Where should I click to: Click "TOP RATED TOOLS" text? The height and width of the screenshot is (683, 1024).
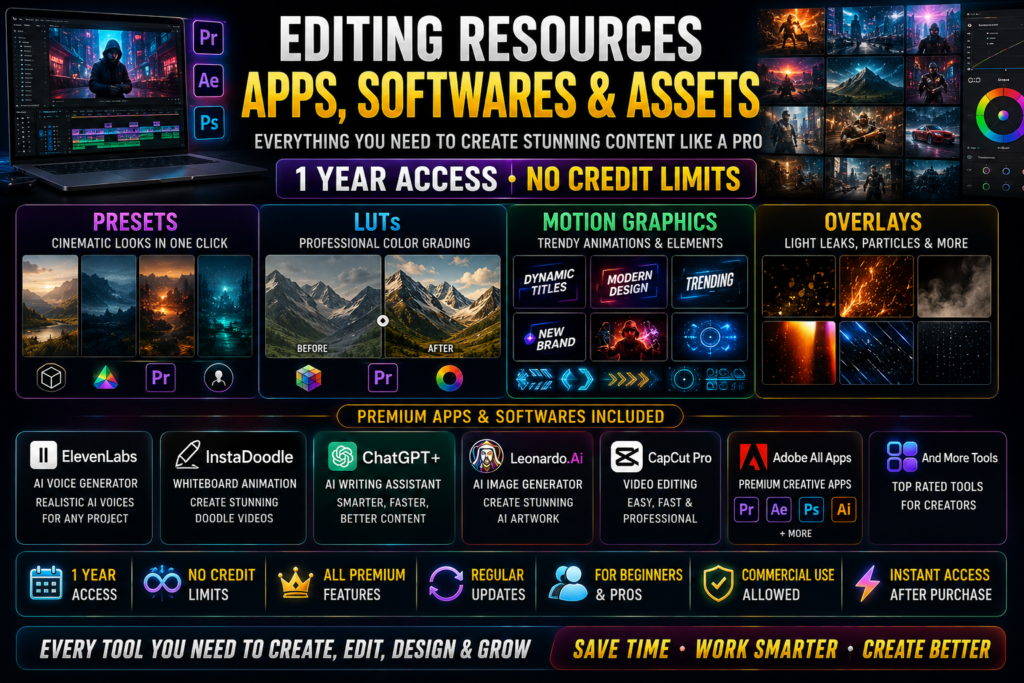[x=938, y=486]
